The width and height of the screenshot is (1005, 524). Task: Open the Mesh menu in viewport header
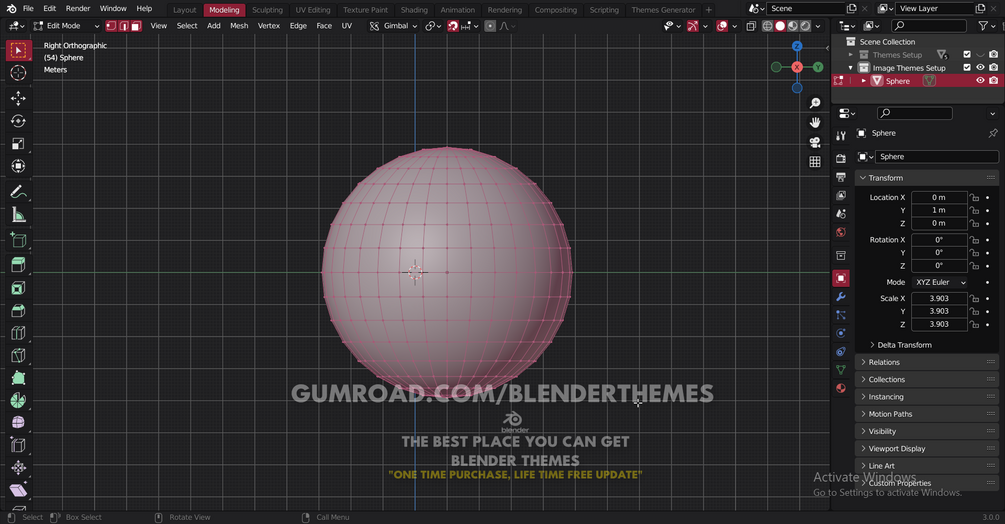point(239,26)
